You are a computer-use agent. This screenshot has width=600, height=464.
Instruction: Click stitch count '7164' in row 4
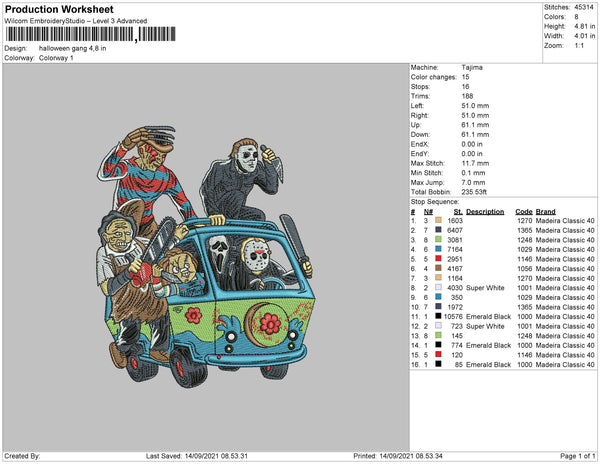[455, 249]
